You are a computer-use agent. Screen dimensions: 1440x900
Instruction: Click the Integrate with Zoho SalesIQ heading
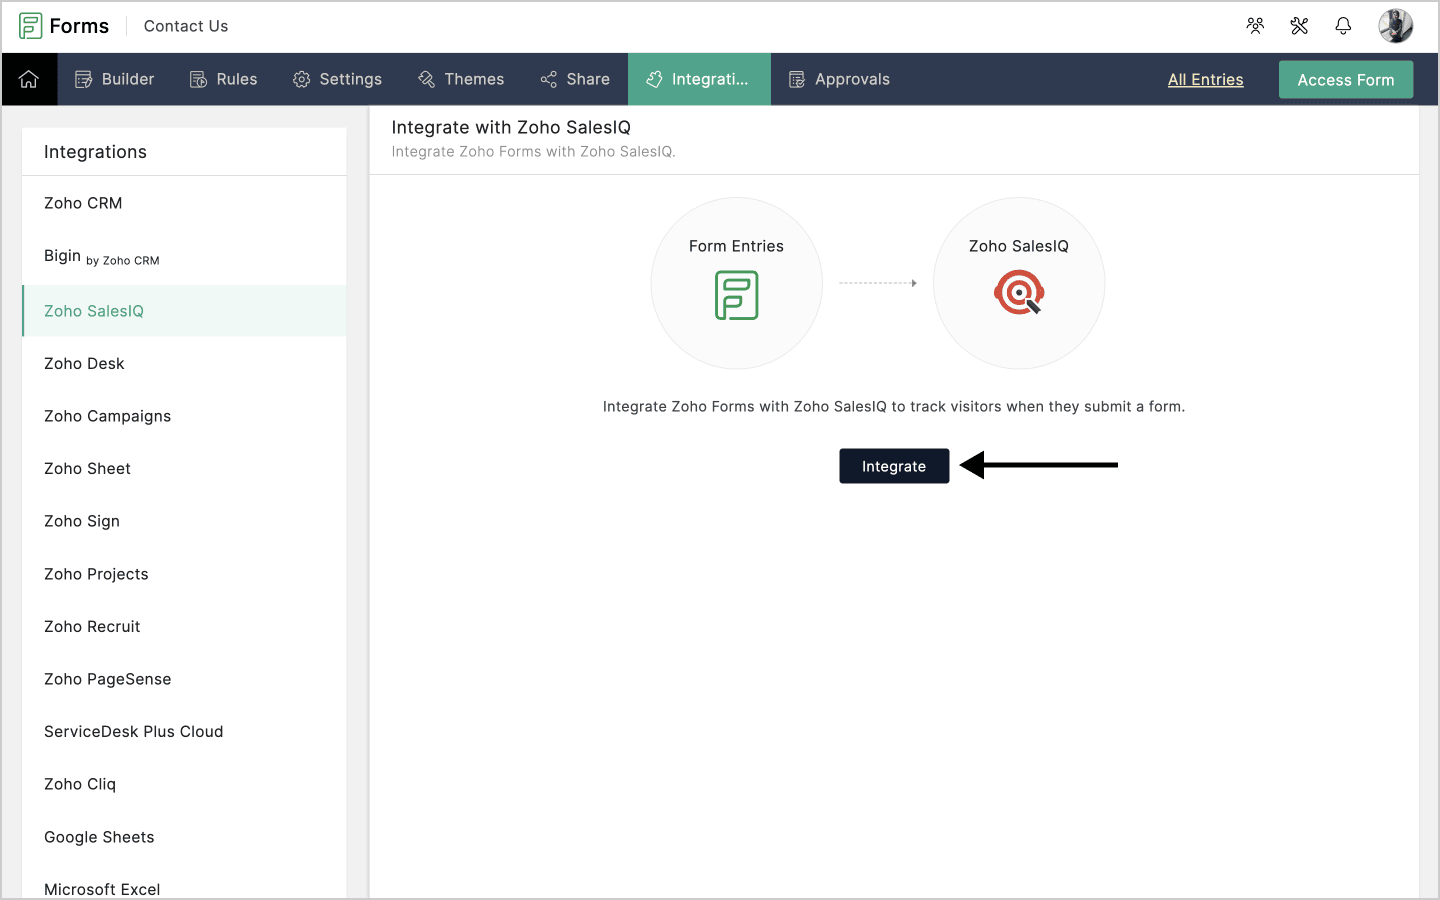511,127
